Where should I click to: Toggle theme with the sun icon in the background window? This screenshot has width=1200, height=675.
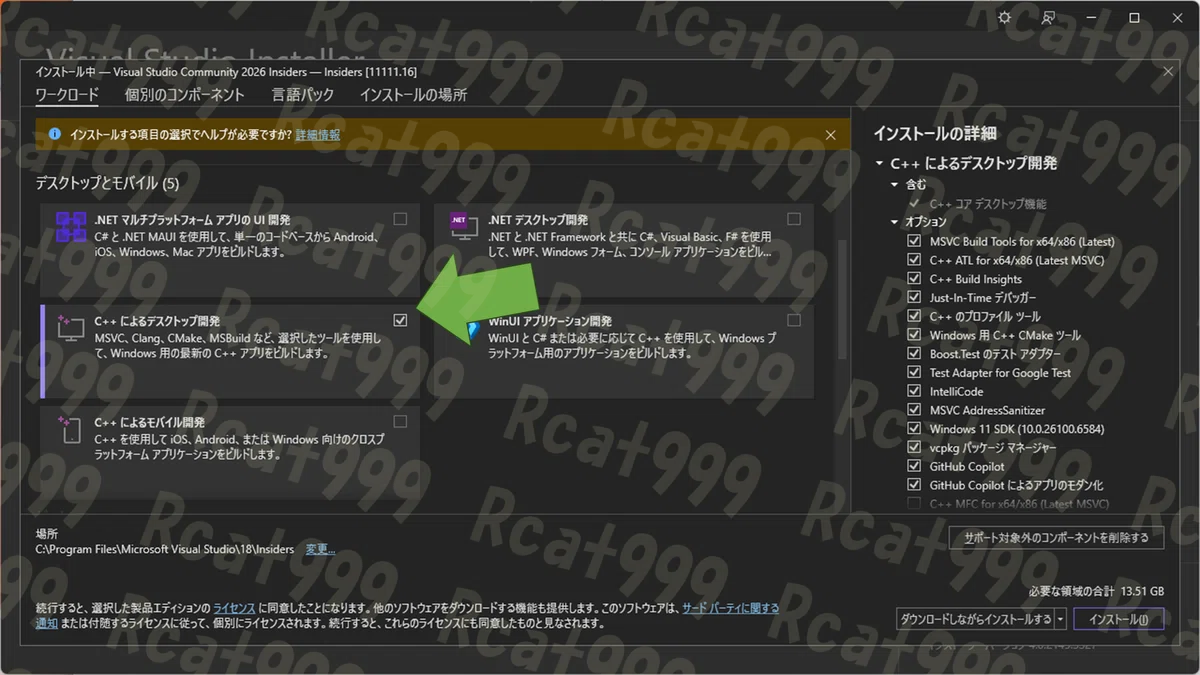tap(1005, 18)
